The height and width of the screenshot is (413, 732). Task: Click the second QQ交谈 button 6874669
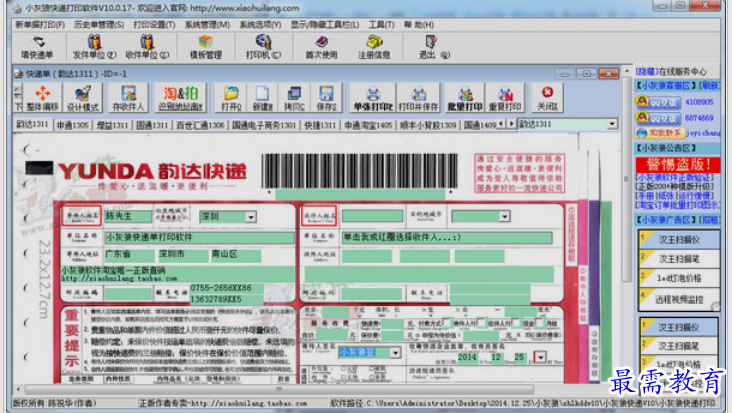click(658, 118)
